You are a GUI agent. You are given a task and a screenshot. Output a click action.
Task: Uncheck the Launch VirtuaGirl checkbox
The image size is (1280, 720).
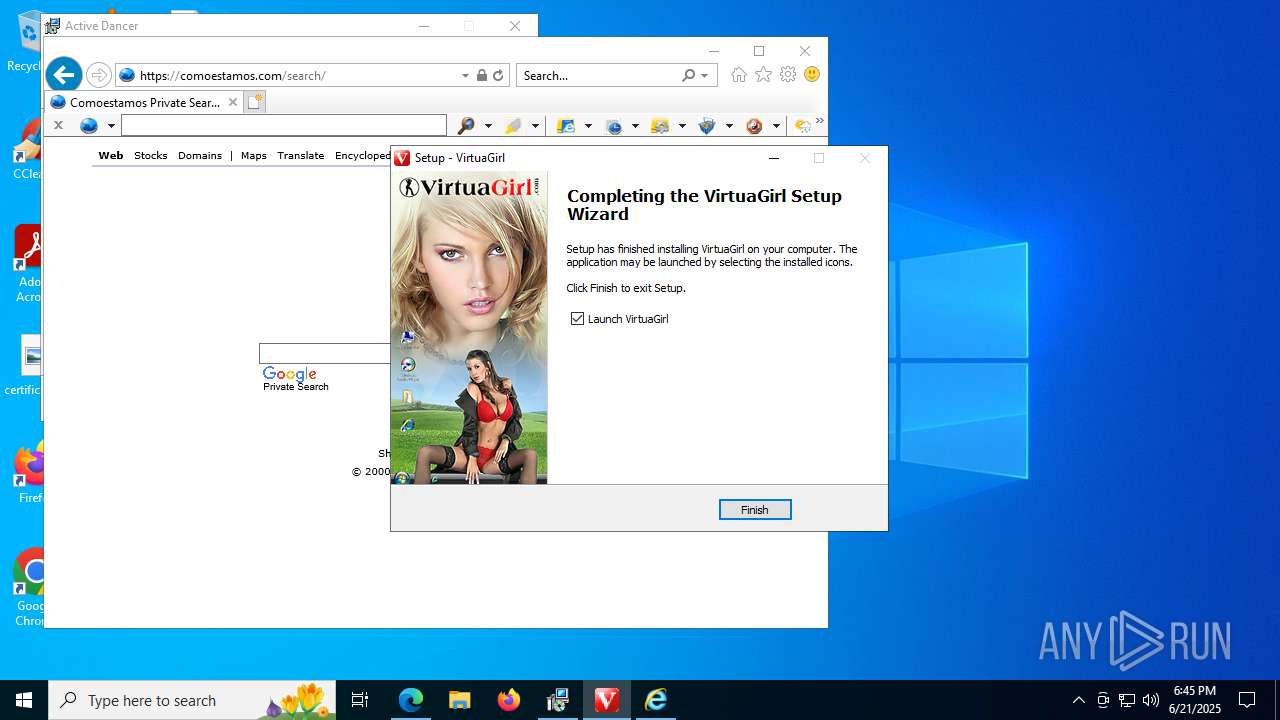[x=577, y=319]
